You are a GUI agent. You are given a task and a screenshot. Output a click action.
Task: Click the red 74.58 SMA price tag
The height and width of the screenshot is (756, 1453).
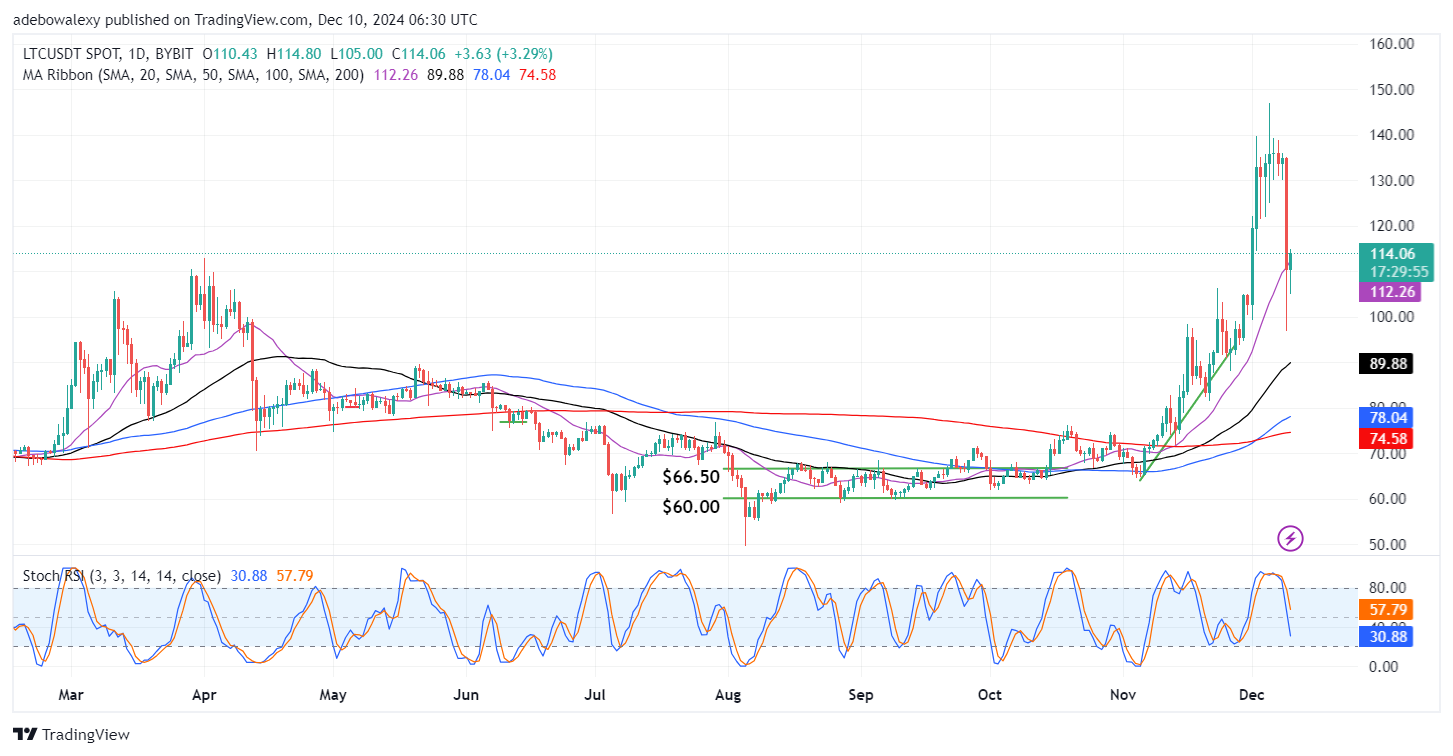(1386, 438)
